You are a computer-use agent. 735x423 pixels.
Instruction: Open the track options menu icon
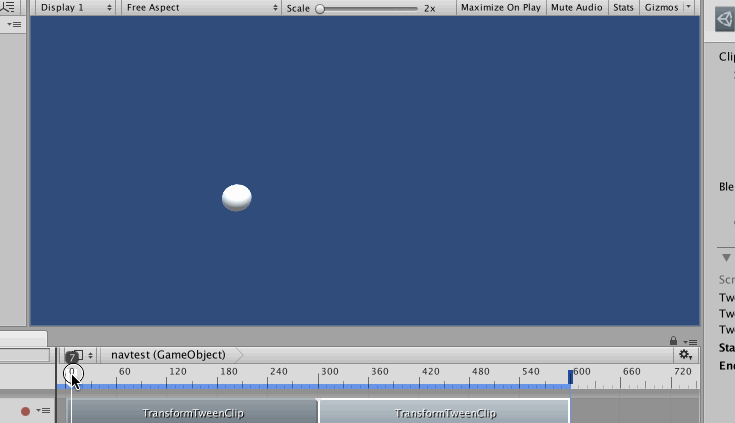(x=44, y=411)
